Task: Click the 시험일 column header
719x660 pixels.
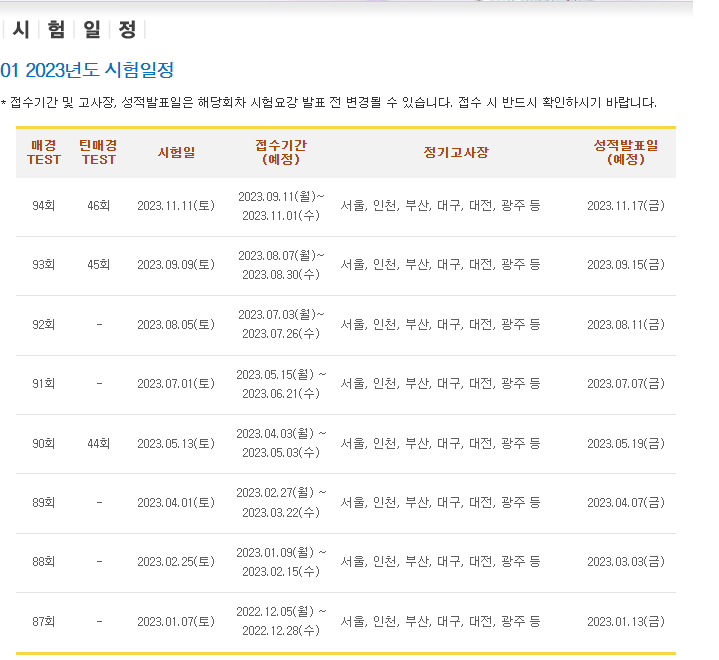Action: tap(176, 152)
